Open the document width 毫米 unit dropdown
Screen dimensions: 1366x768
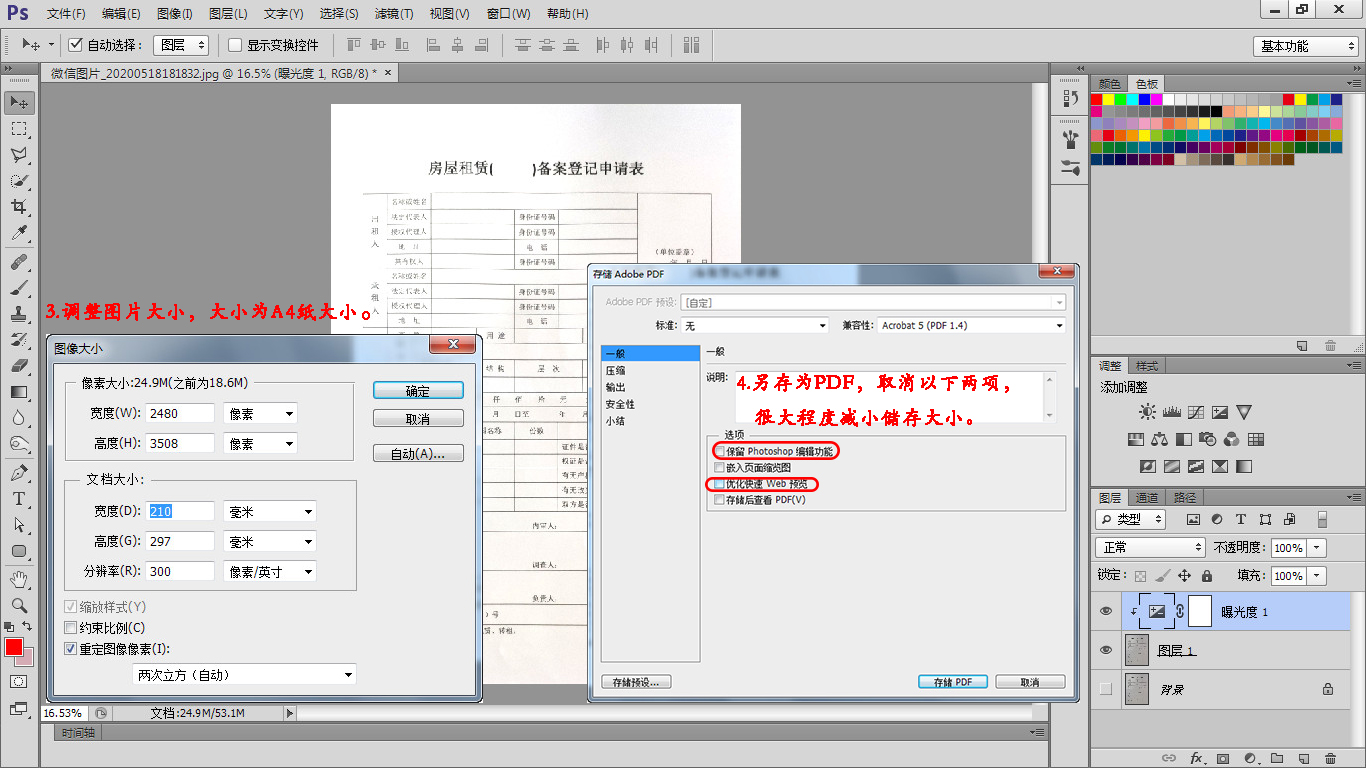pos(270,511)
